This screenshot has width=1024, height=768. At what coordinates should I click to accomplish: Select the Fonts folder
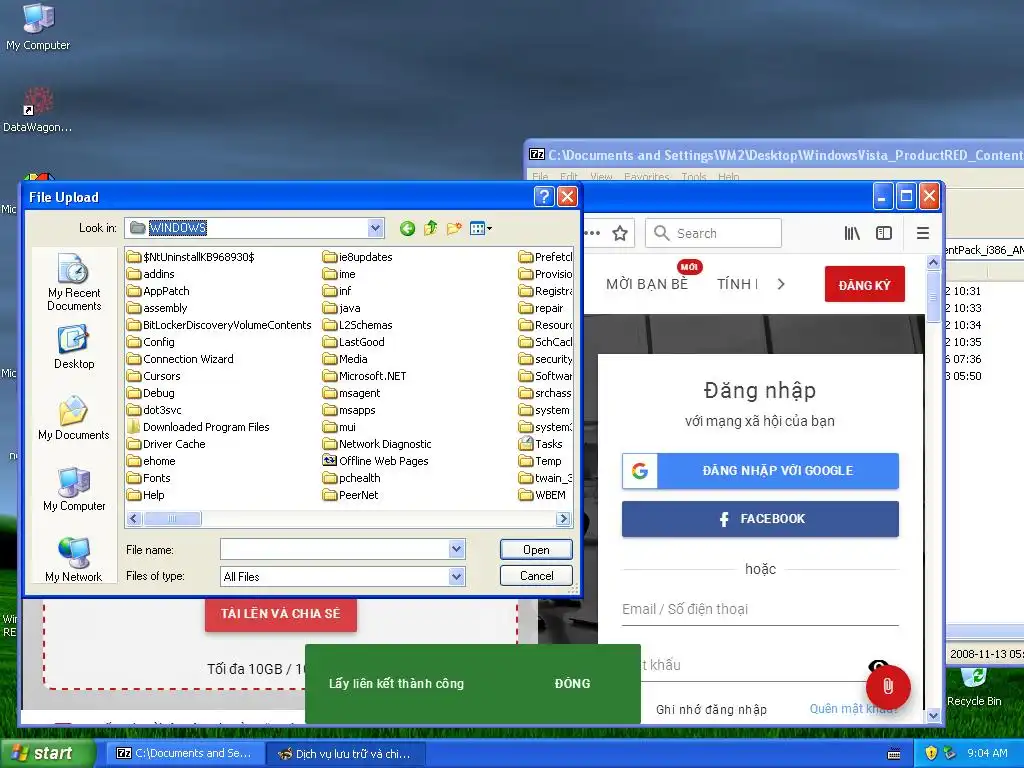click(149, 478)
